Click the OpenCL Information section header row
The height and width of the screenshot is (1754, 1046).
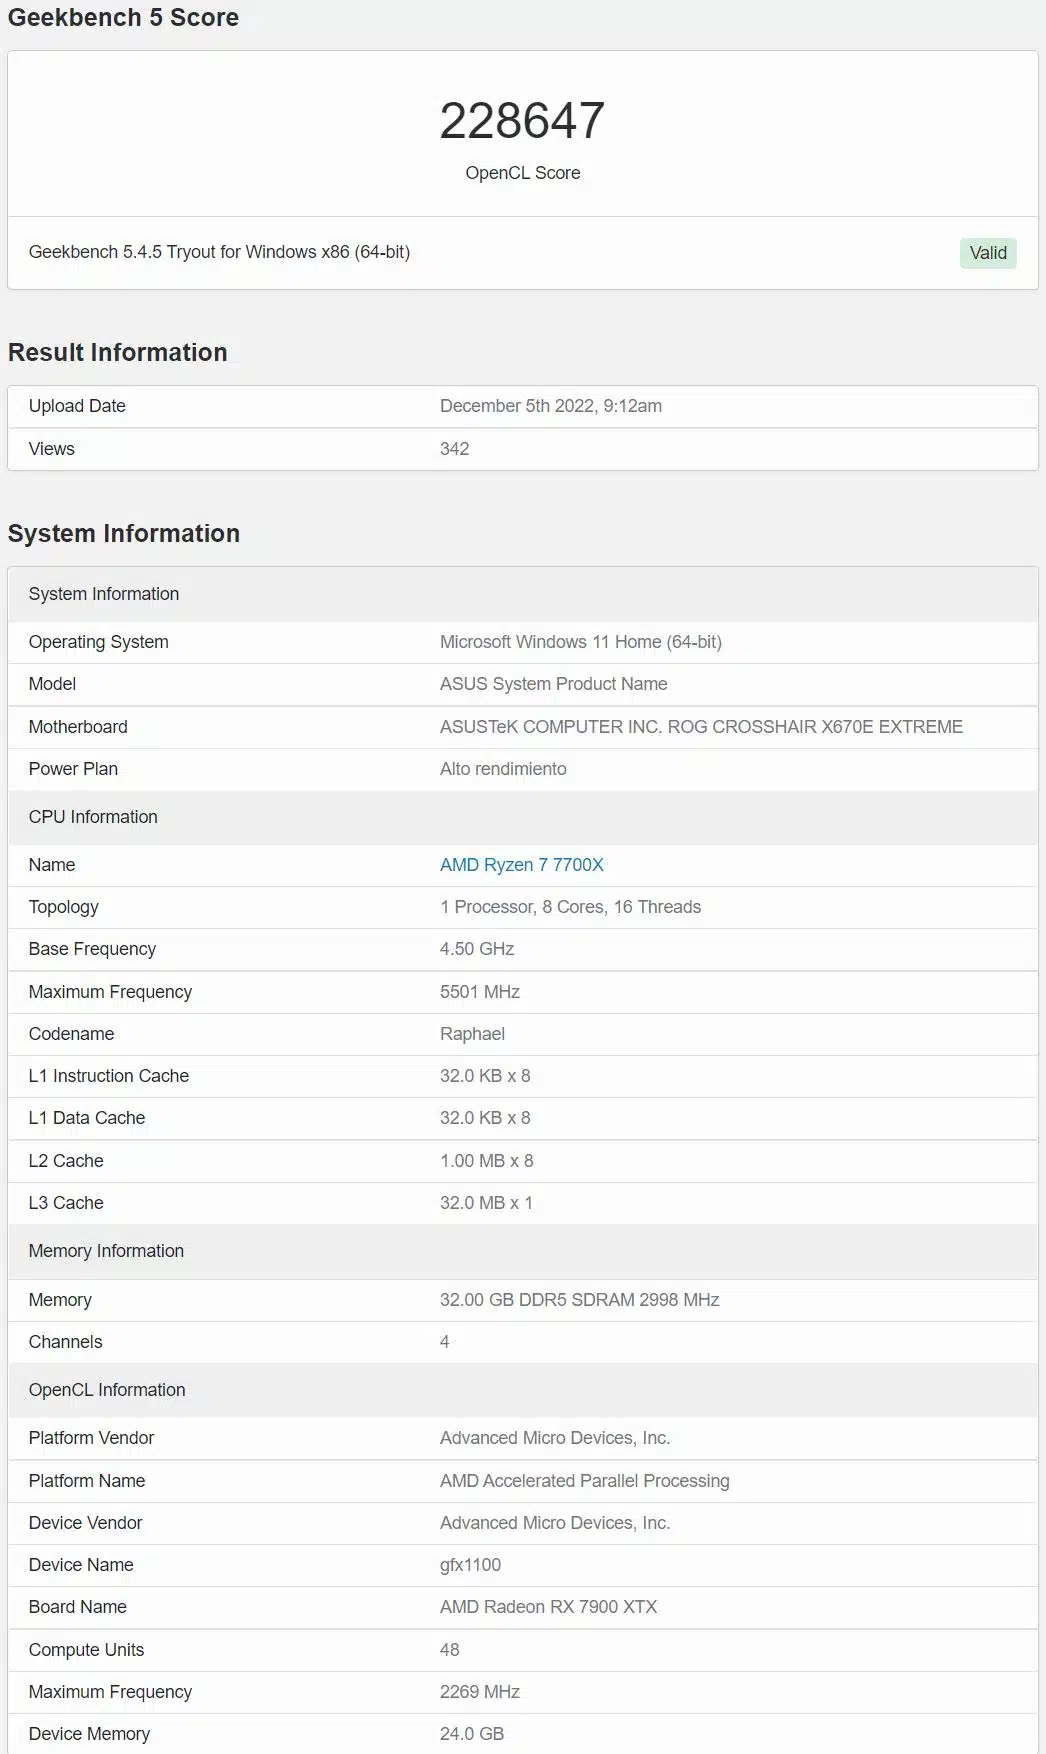pyautogui.click(x=522, y=1390)
